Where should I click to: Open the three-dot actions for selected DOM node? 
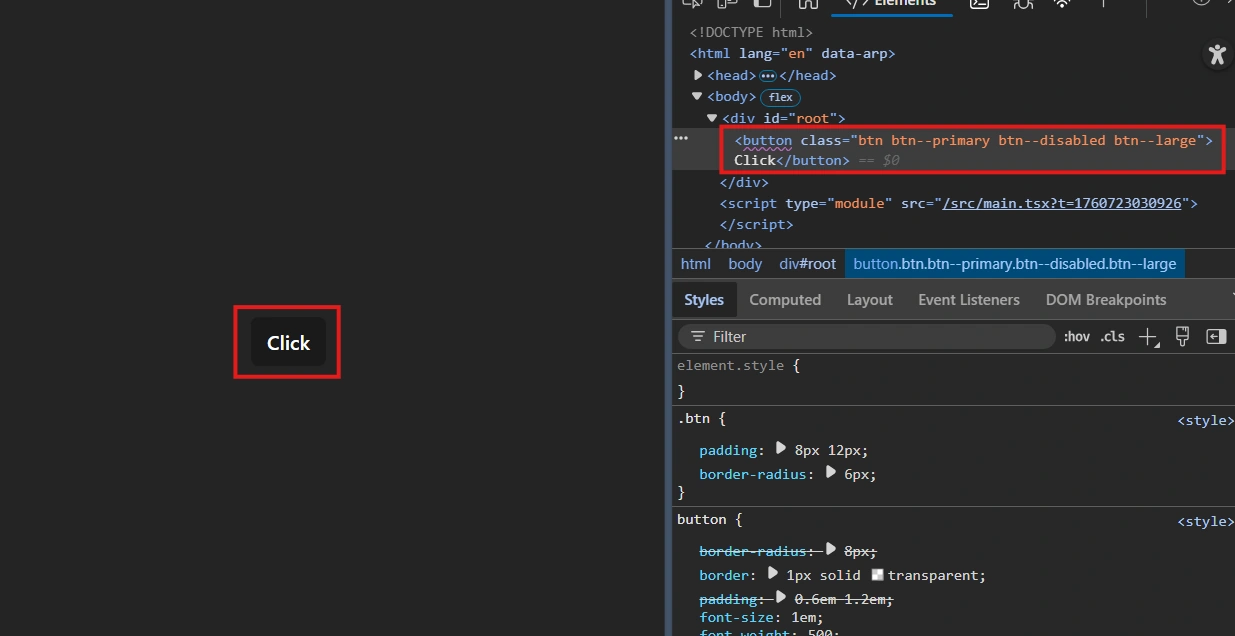click(681, 138)
